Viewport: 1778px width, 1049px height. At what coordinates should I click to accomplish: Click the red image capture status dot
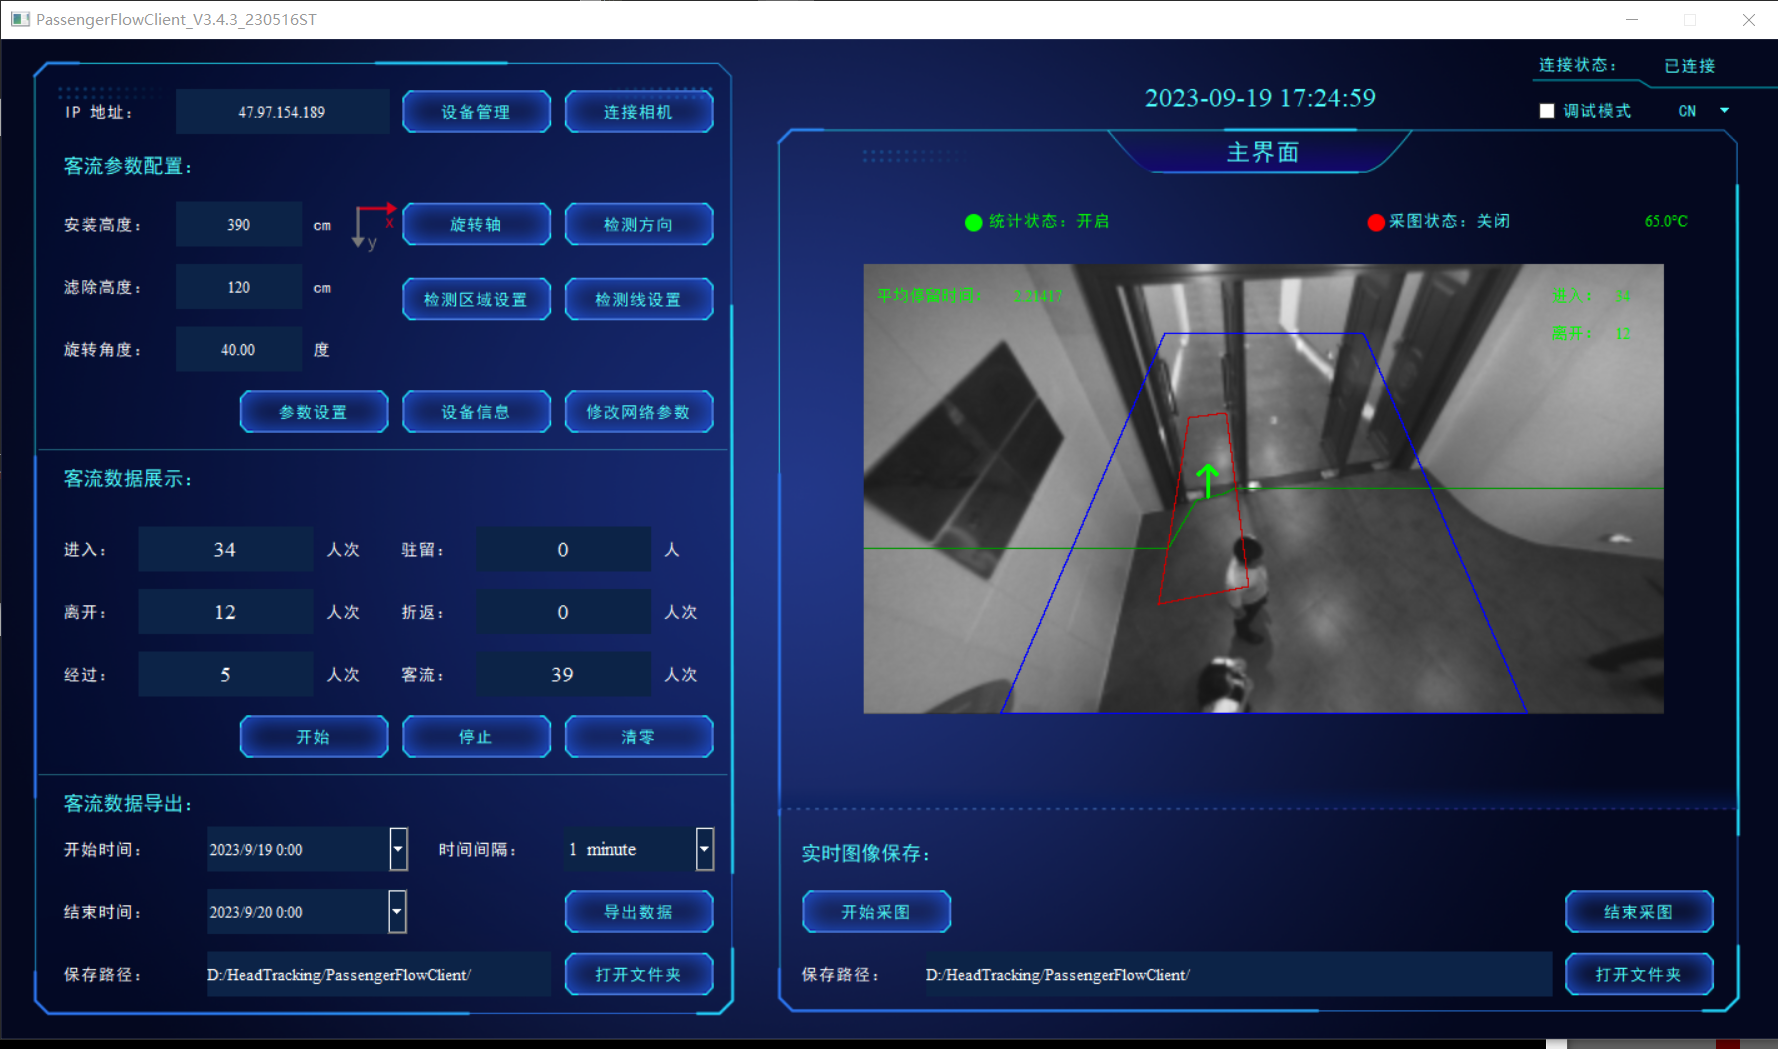pyautogui.click(x=1376, y=222)
